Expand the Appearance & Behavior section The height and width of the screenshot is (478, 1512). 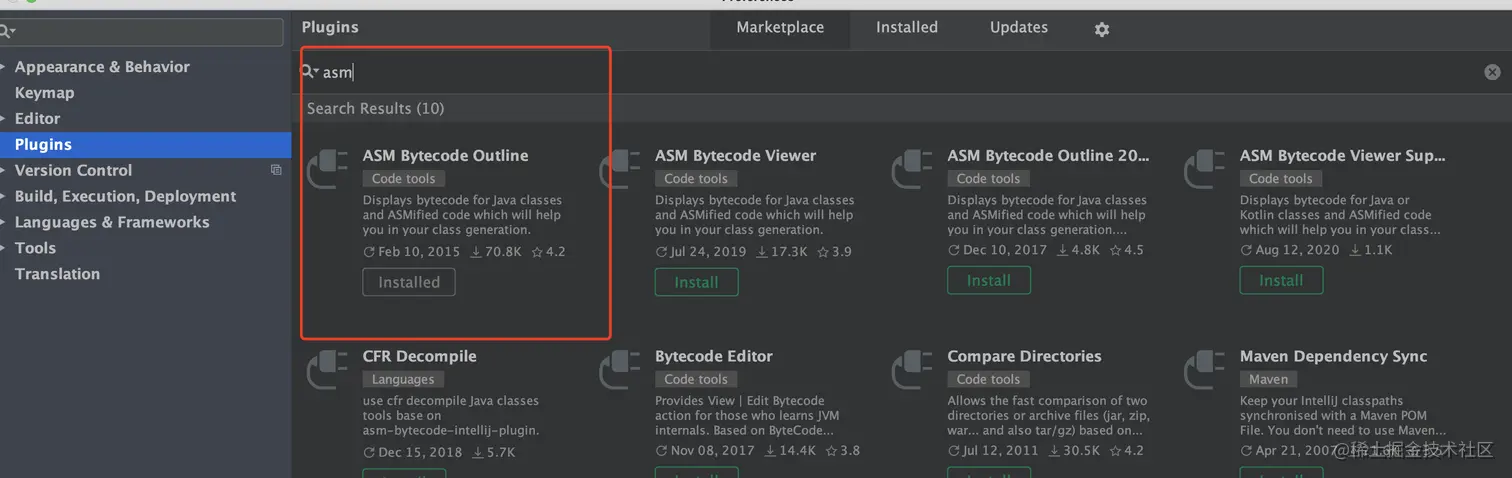(5, 67)
